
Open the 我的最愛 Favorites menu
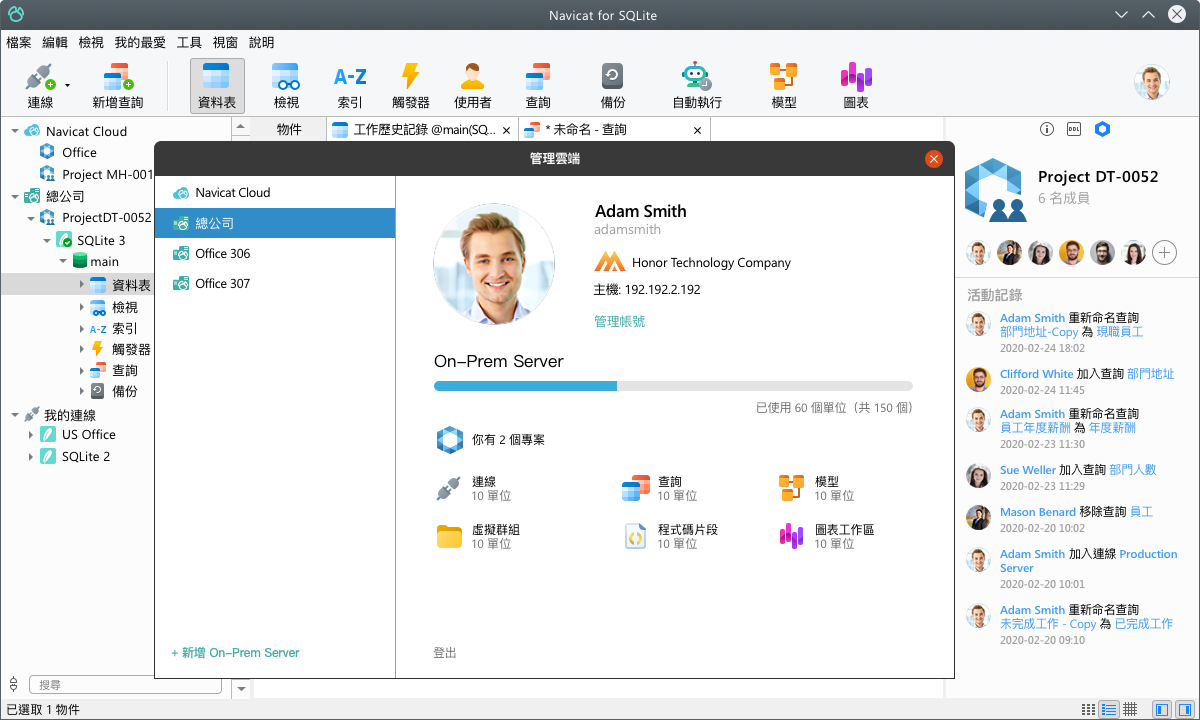(140, 43)
